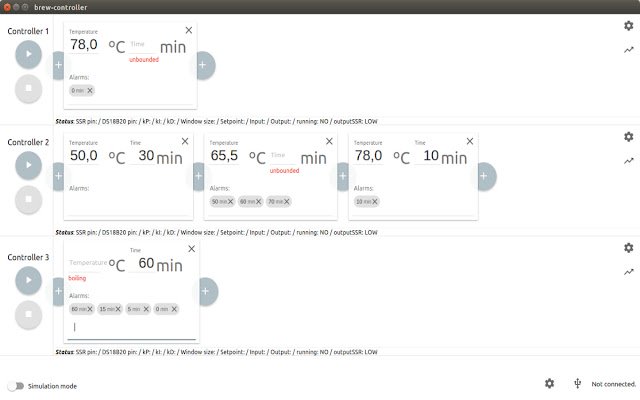
Task: Delete Controller 3's 0 min alarm chip
Action: [x=174, y=309]
